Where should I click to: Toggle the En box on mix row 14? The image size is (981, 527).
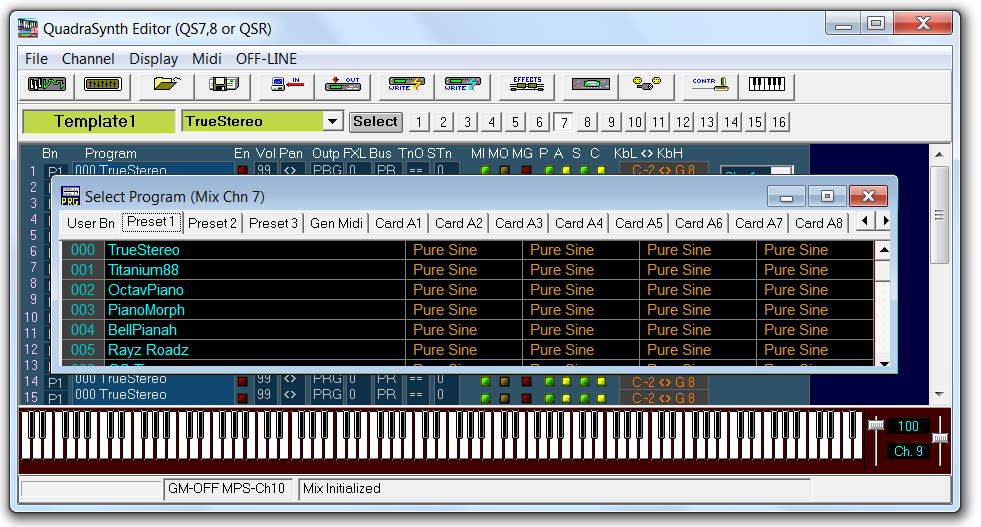[242, 381]
